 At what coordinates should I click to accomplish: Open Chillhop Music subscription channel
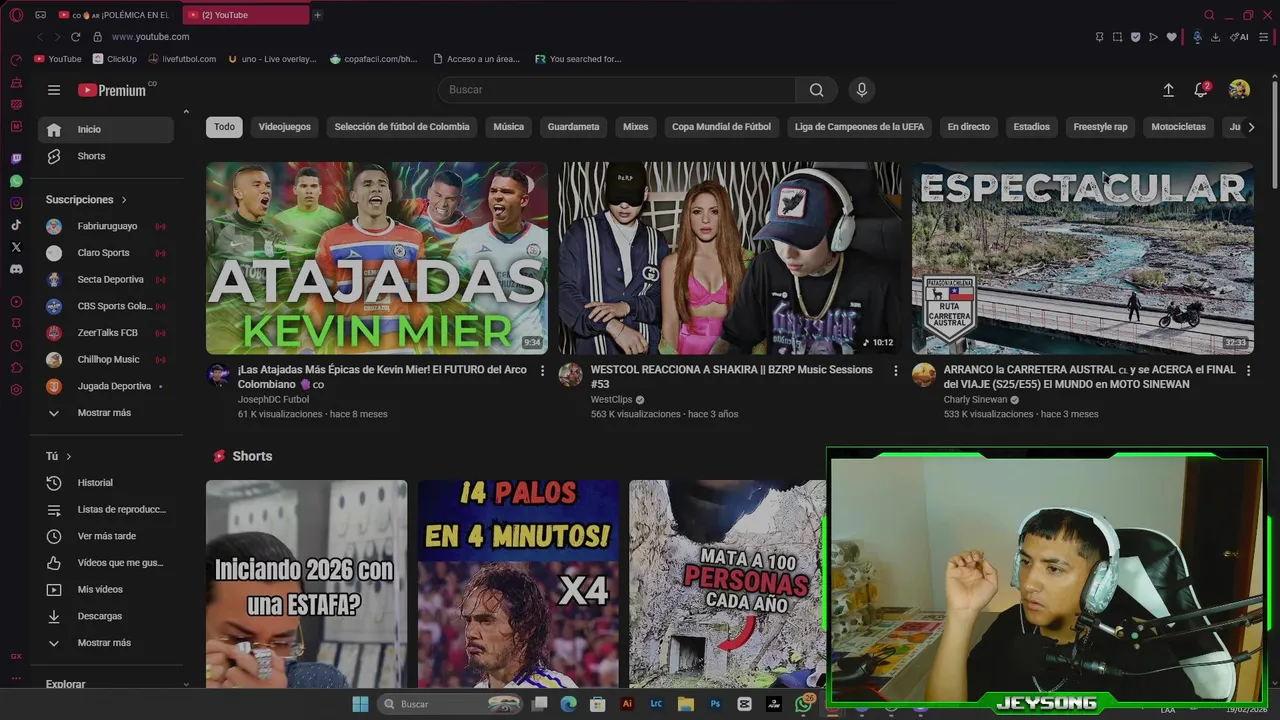(x=106, y=359)
